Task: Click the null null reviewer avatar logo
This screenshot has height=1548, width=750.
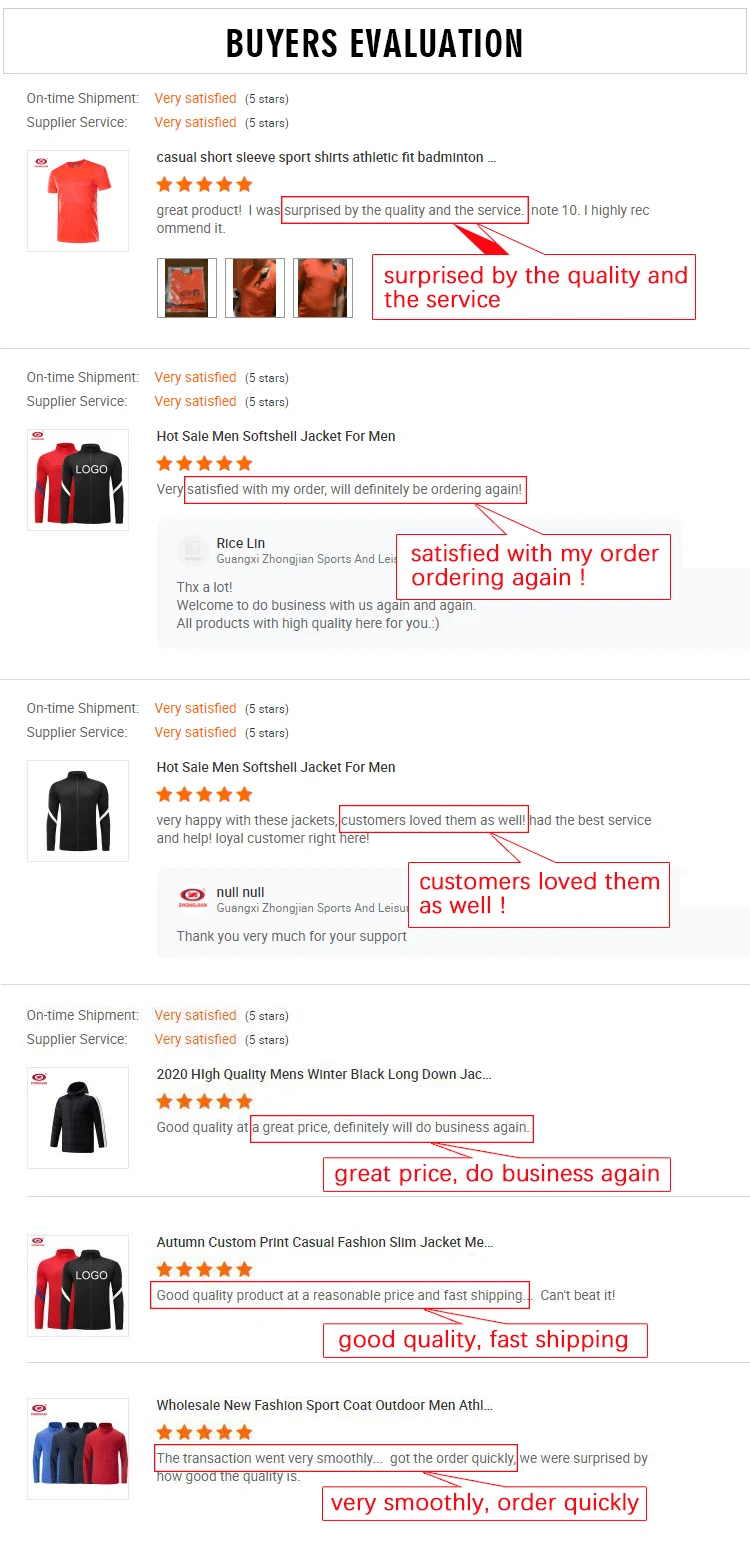Action: tap(193, 899)
